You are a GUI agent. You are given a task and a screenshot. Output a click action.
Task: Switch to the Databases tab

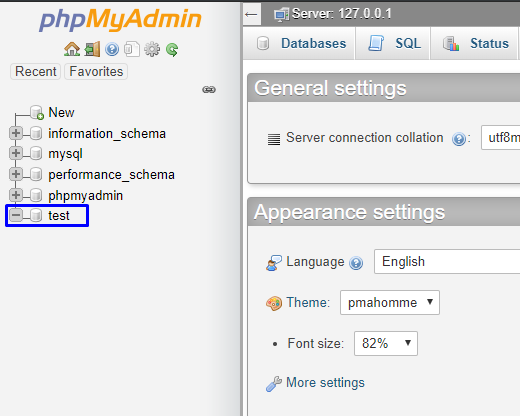299,43
